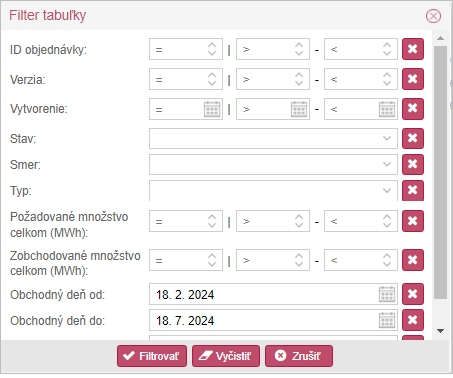Open calendar for Obchodný deň od
453x378 pixels.
coord(387,294)
